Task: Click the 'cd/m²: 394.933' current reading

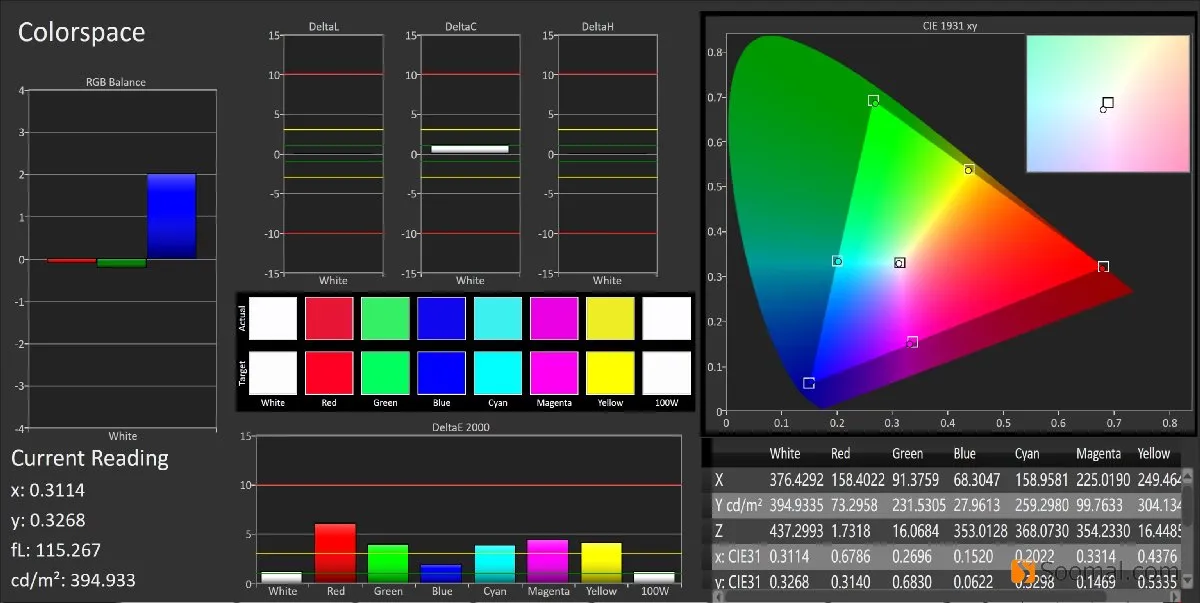Action: point(73,580)
